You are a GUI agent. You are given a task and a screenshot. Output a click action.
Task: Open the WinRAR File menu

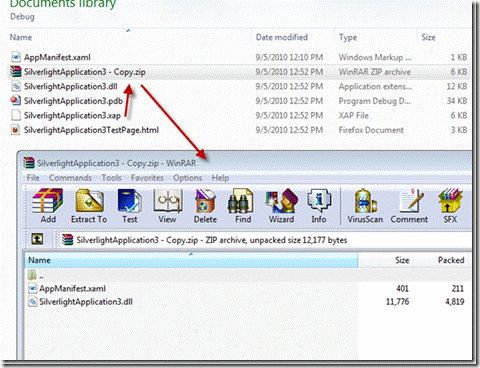pyautogui.click(x=33, y=178)
